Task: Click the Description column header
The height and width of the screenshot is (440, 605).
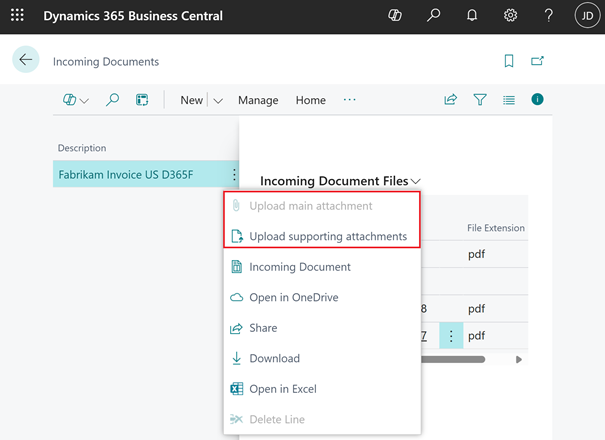Action: tap(82, 148)
